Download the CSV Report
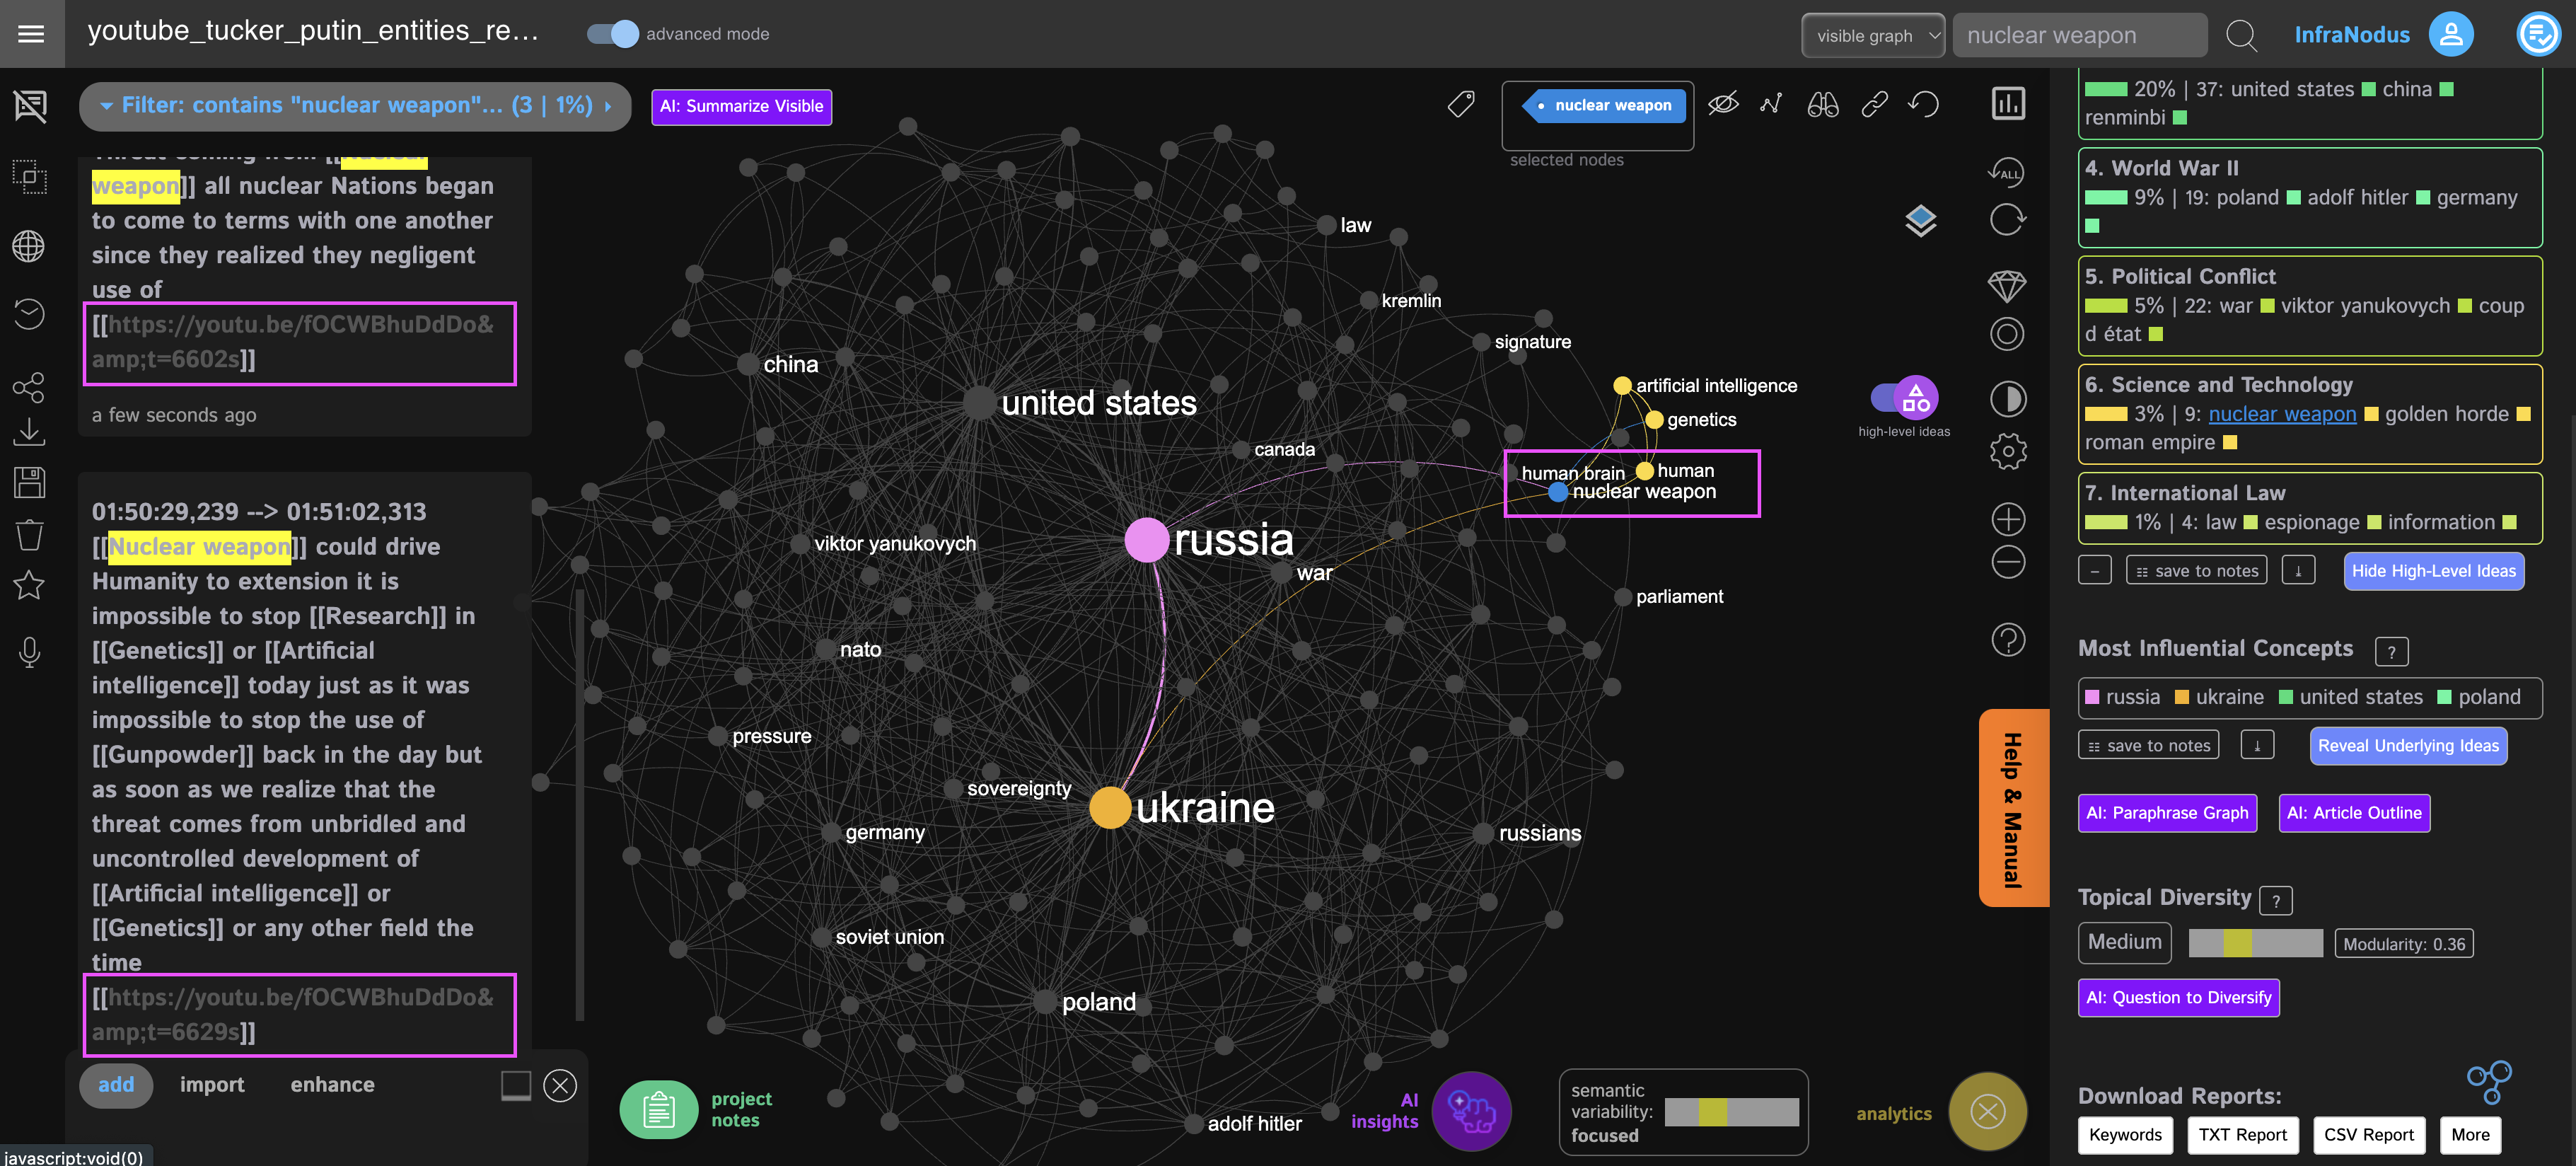Screen dimensions: 2576x1166 [x=2368, y=1134]
